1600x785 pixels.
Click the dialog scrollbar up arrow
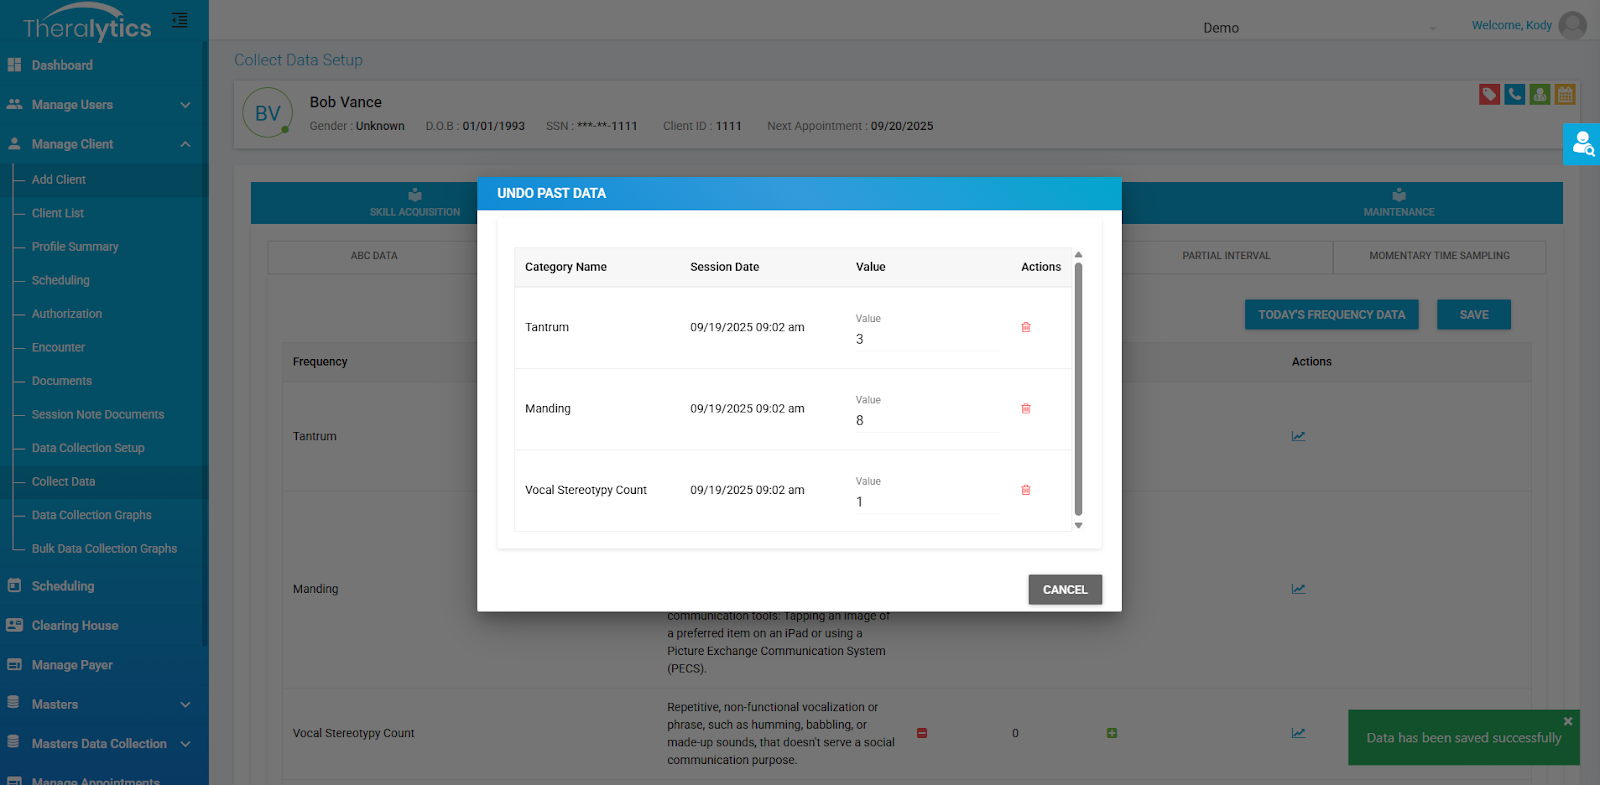pos(1078,255)
